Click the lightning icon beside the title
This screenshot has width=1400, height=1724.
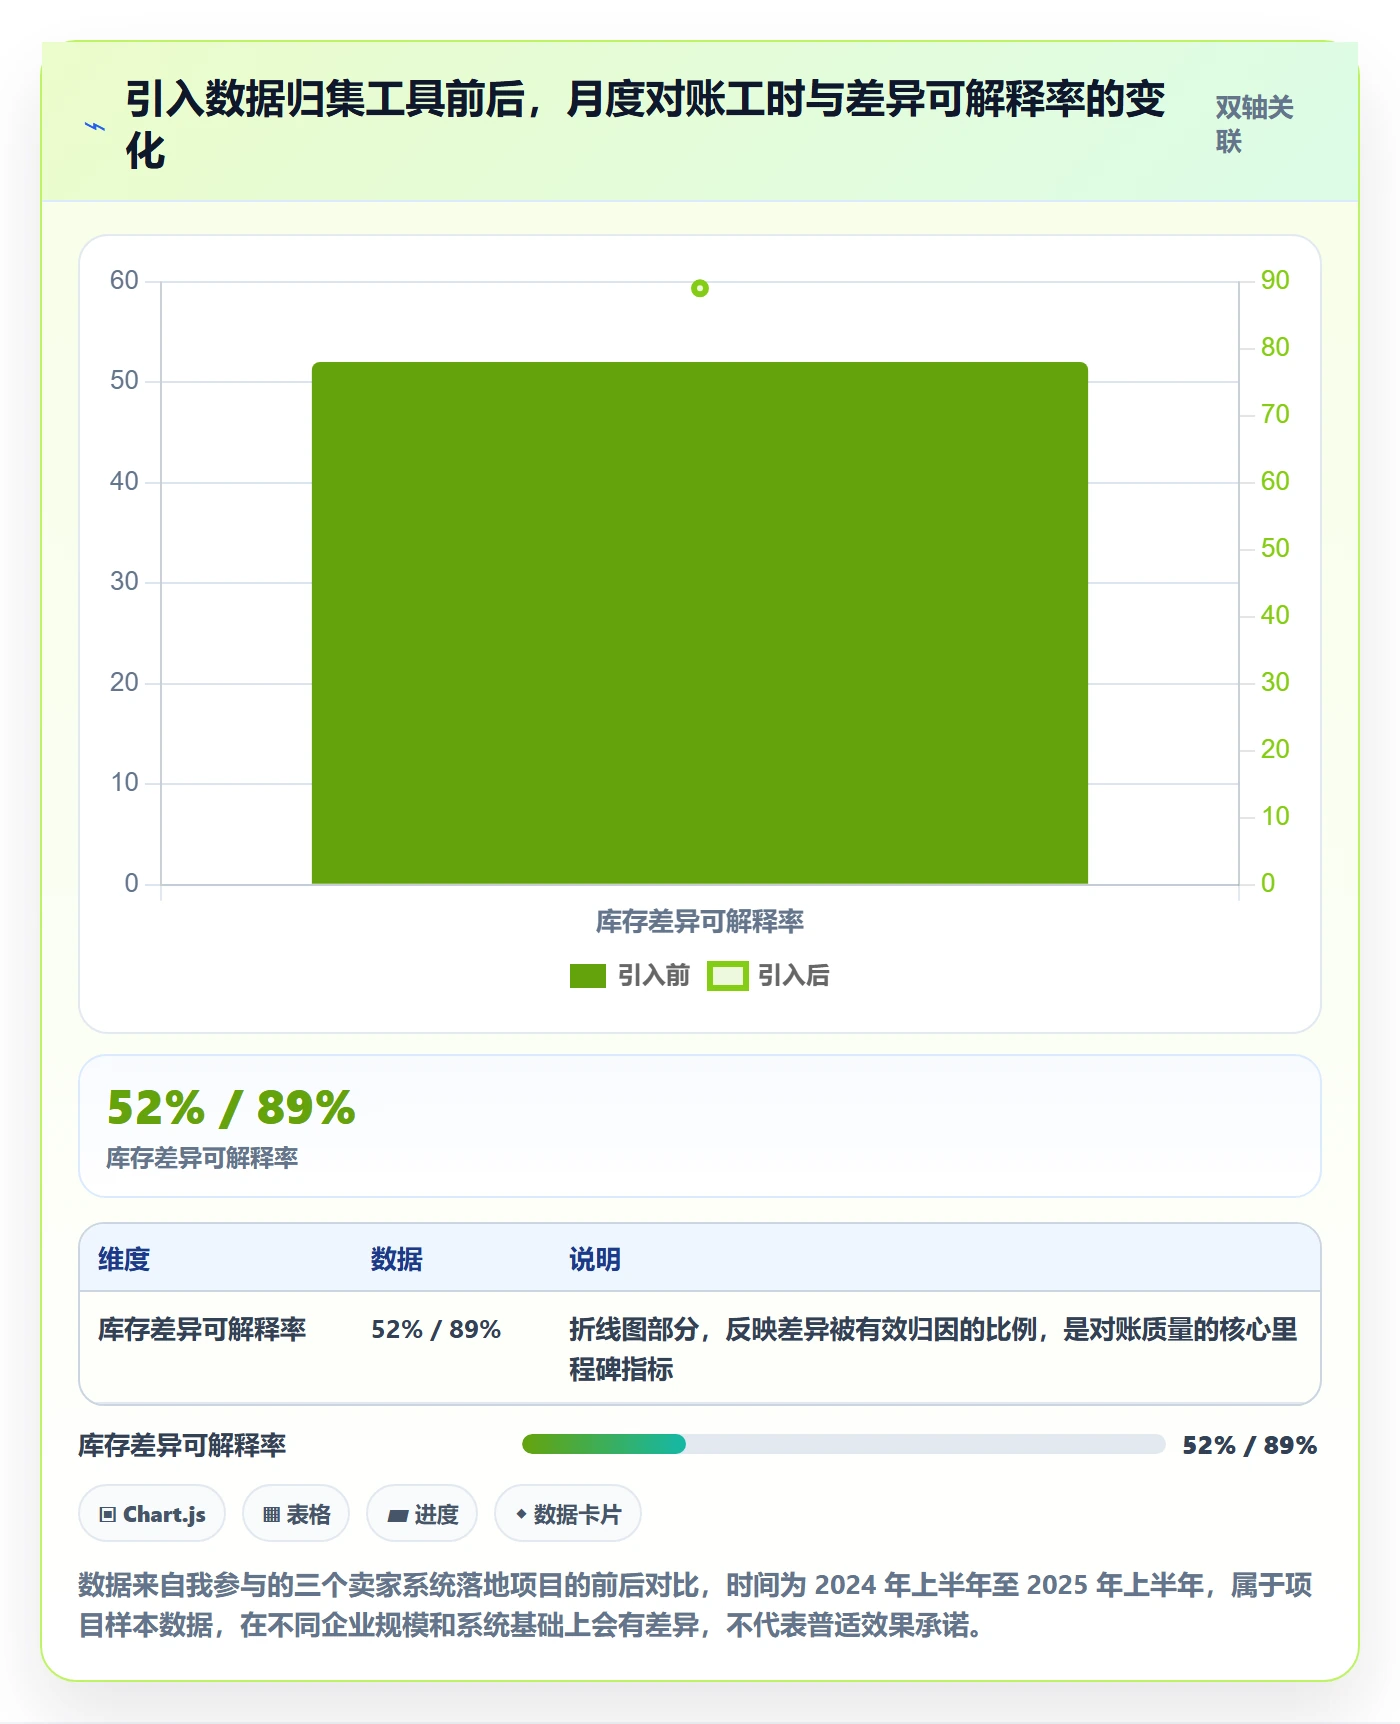click(x=95, y=126)
